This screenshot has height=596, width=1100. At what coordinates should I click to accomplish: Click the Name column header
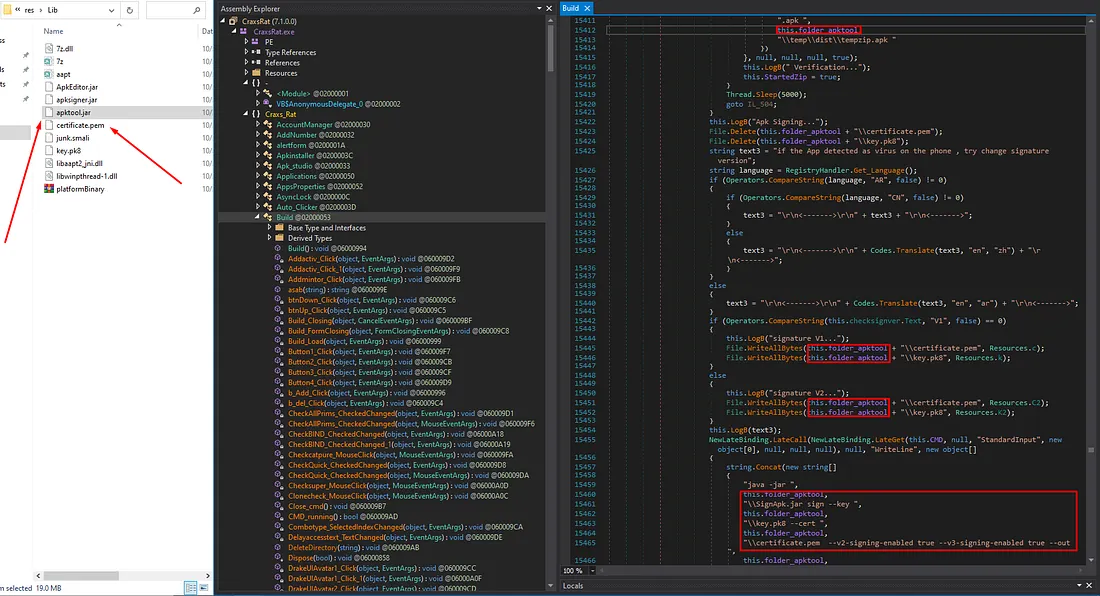(x=54, y=31)
